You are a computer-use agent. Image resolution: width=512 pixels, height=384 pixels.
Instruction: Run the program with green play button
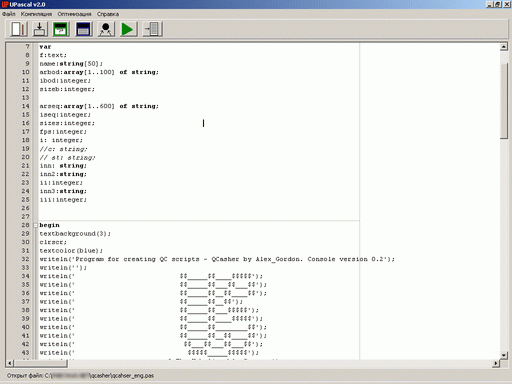128,29
